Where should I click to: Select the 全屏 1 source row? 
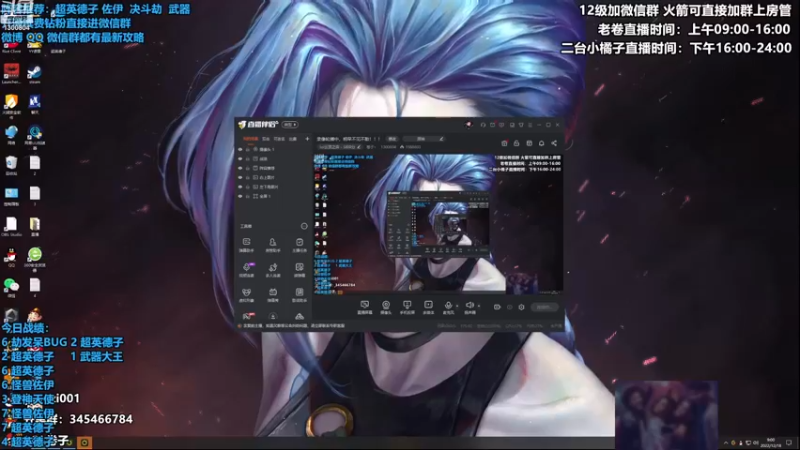[274, 196]
